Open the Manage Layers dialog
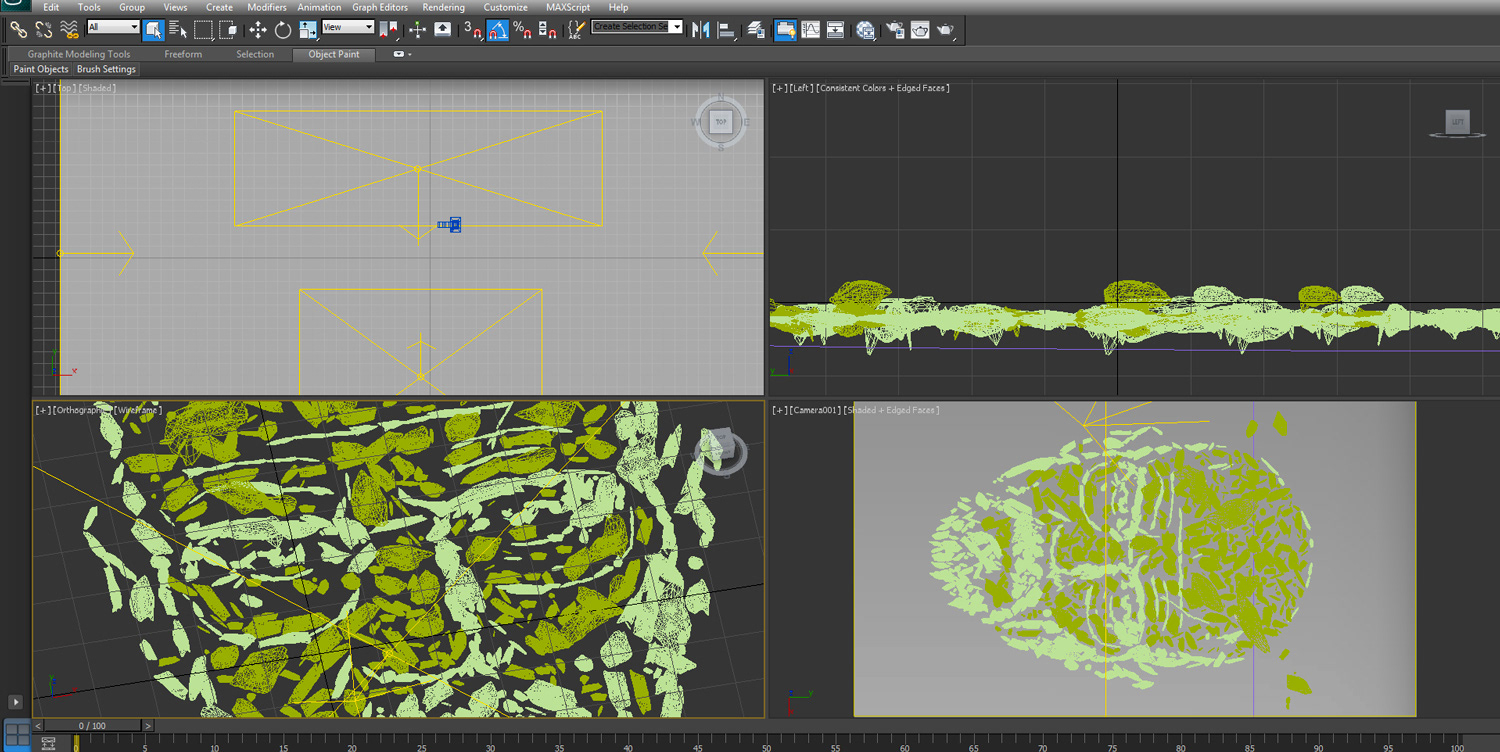 pos(757,30)
